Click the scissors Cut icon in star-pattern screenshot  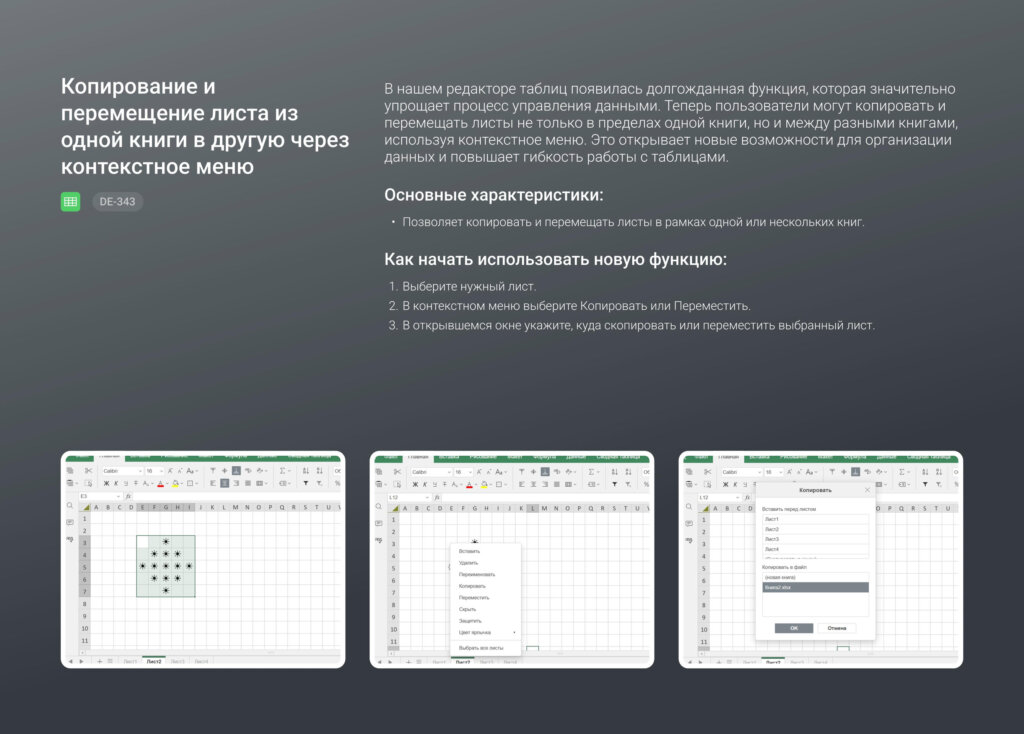(88, 471)
